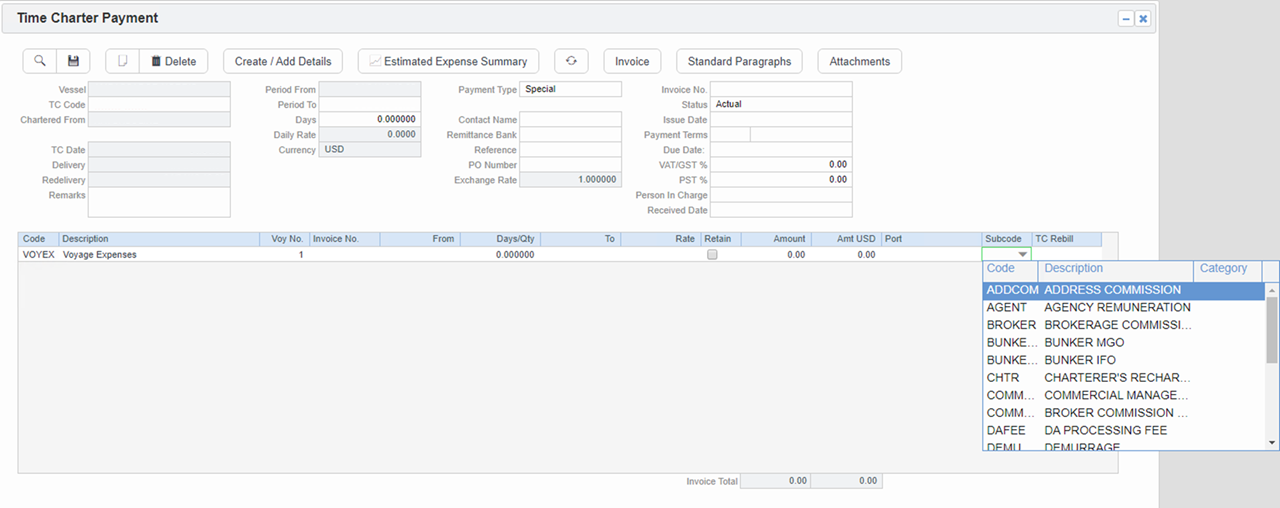Click the save floppy disk icon

(73, 61)
